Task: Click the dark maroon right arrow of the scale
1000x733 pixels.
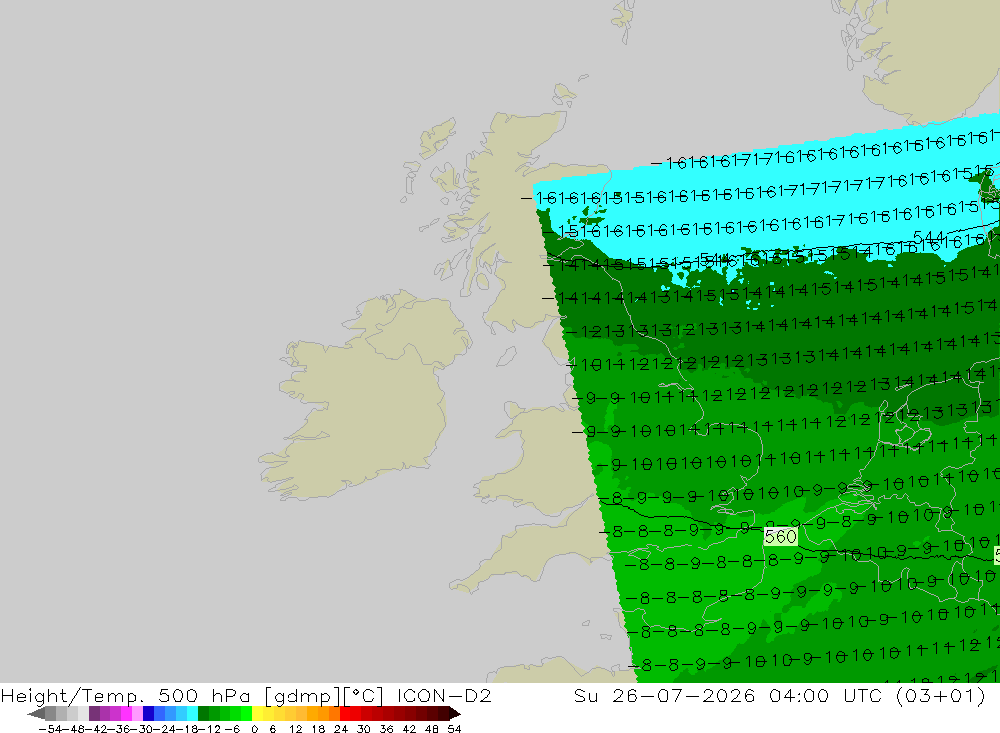Action: pyautogui.click(x=455, y=714)
